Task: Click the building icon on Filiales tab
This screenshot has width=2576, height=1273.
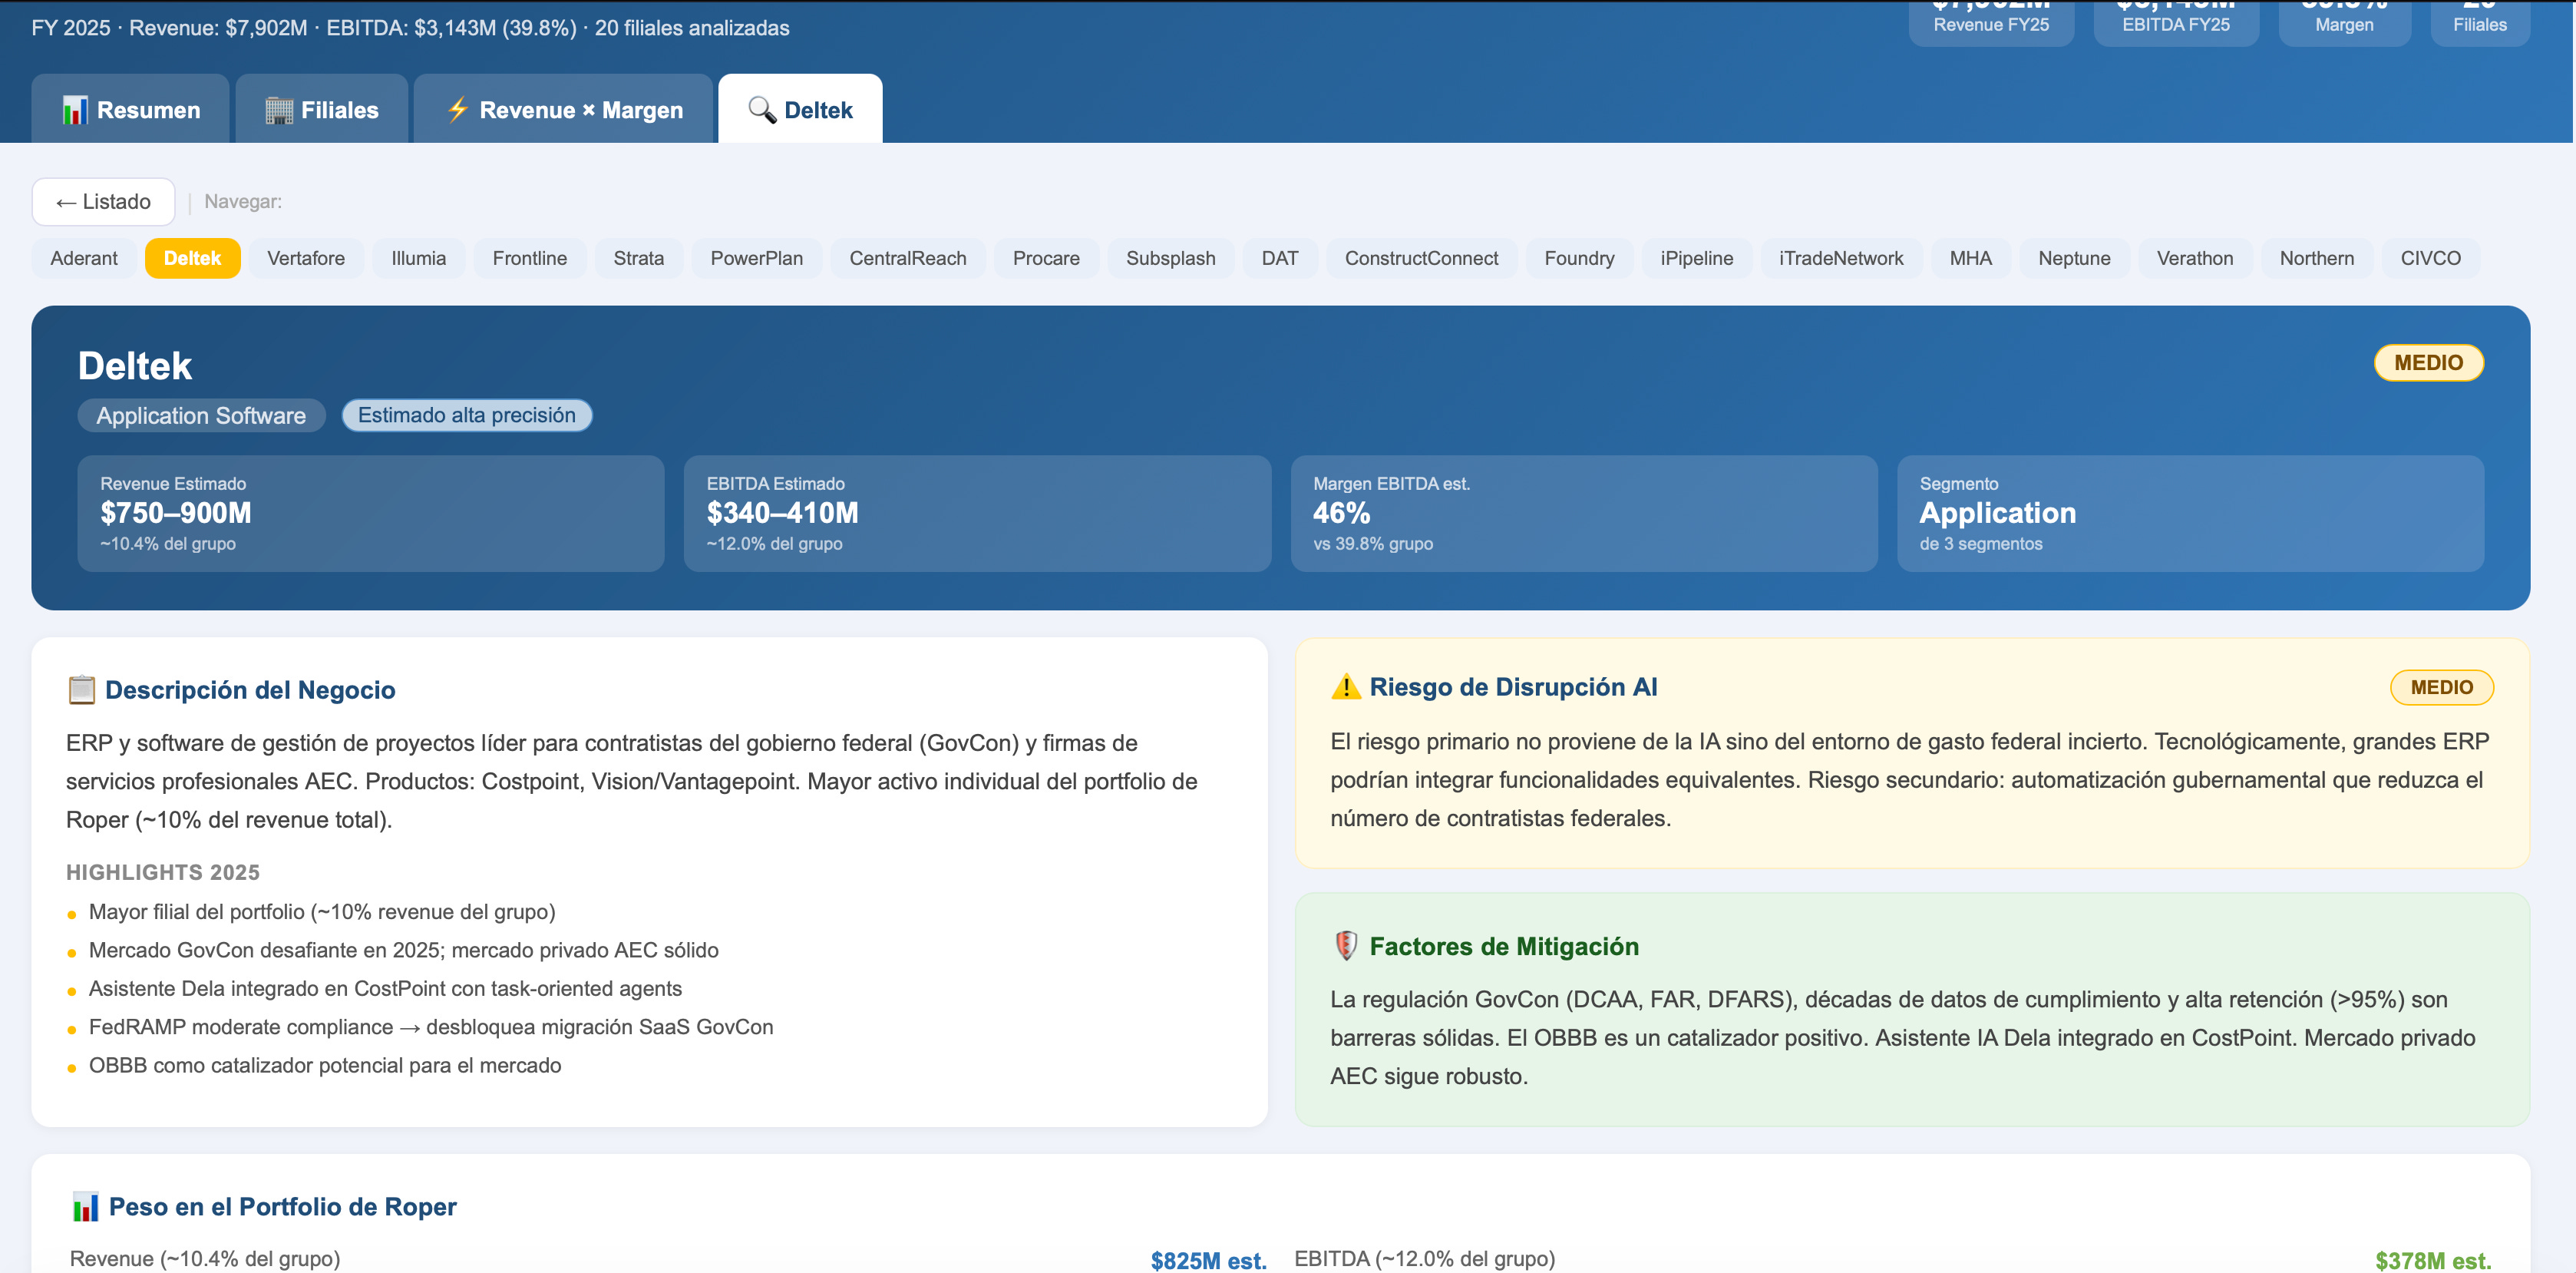Action: click(279, 110)
